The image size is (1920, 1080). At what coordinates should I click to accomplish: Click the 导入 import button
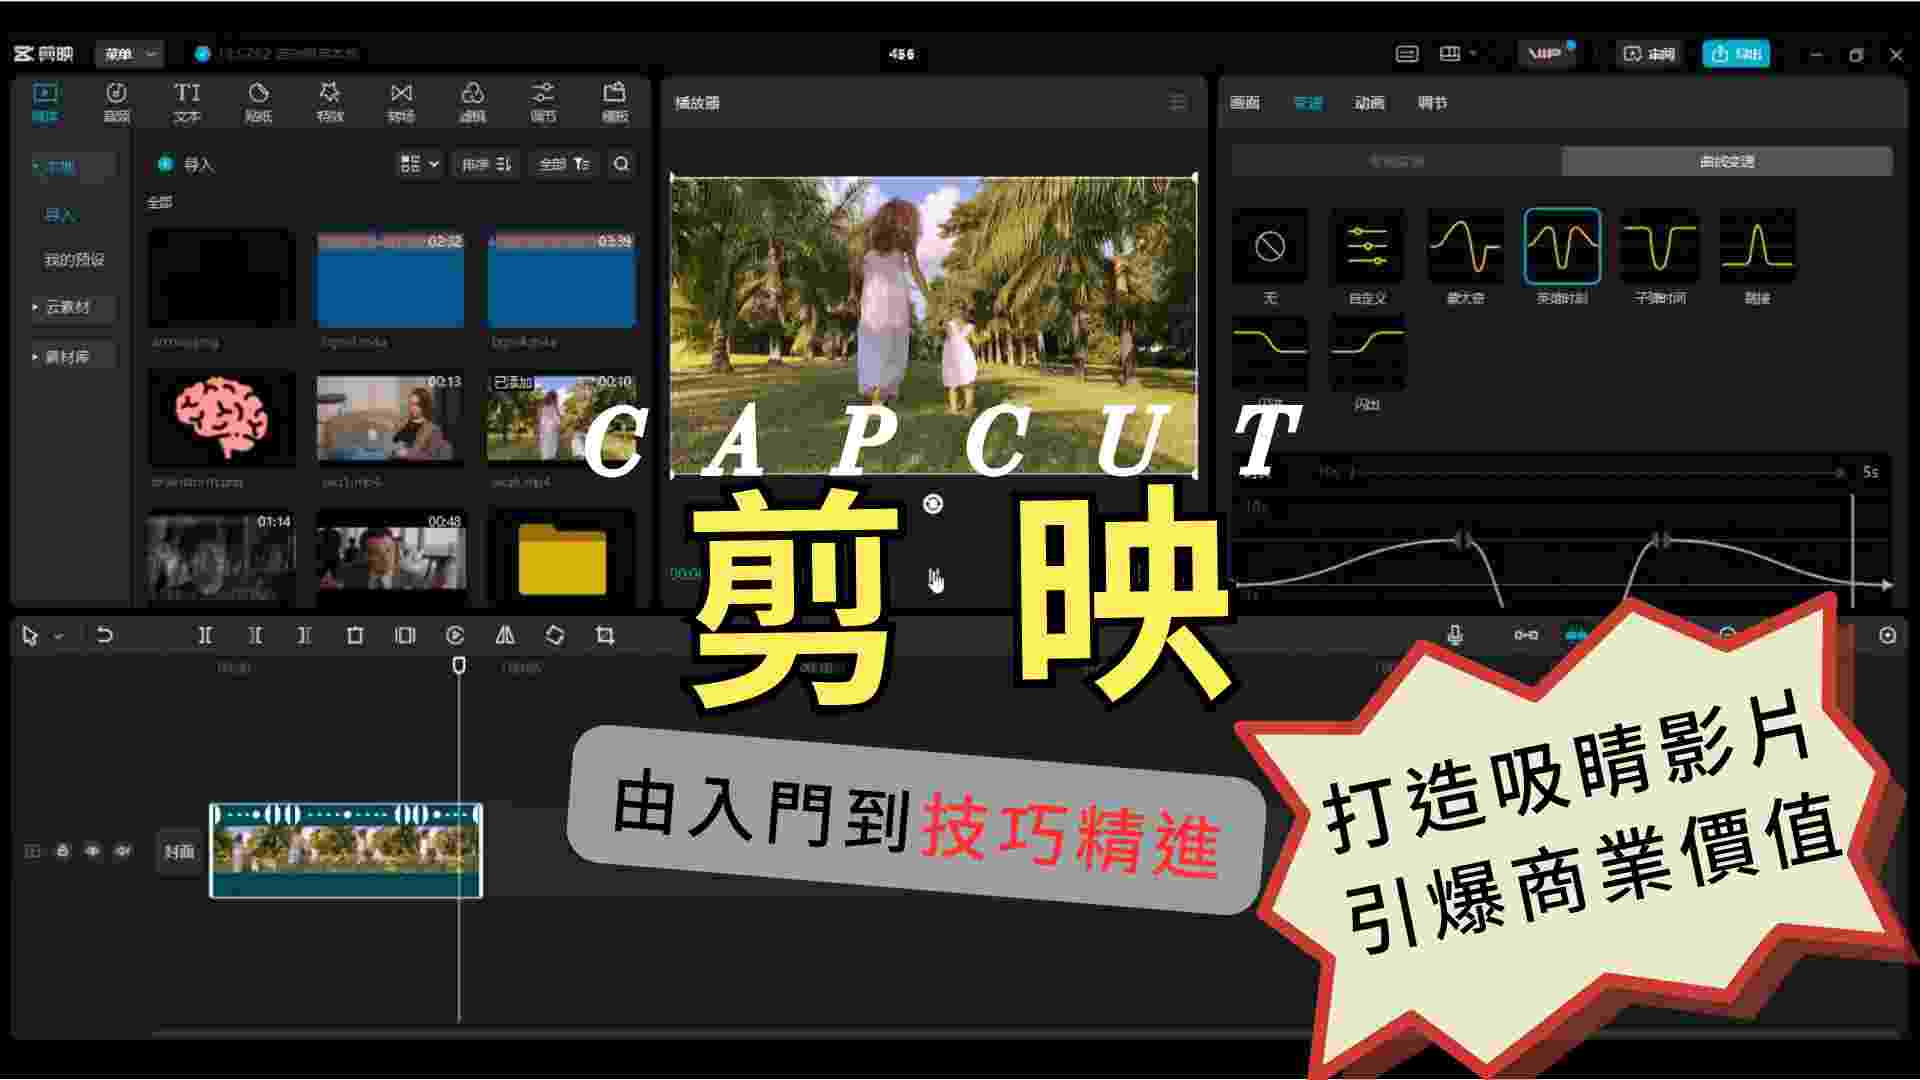186,164
